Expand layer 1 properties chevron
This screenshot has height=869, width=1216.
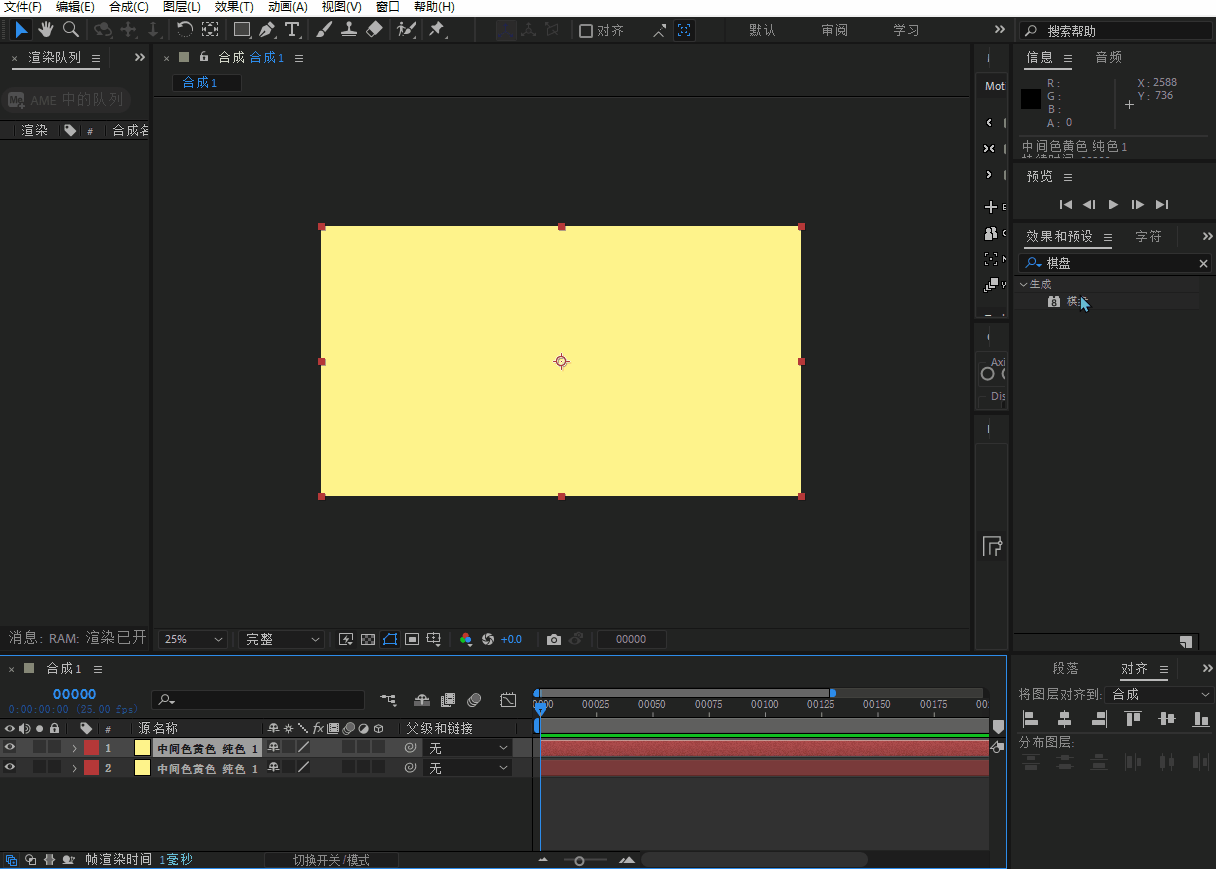coord(74,747)
